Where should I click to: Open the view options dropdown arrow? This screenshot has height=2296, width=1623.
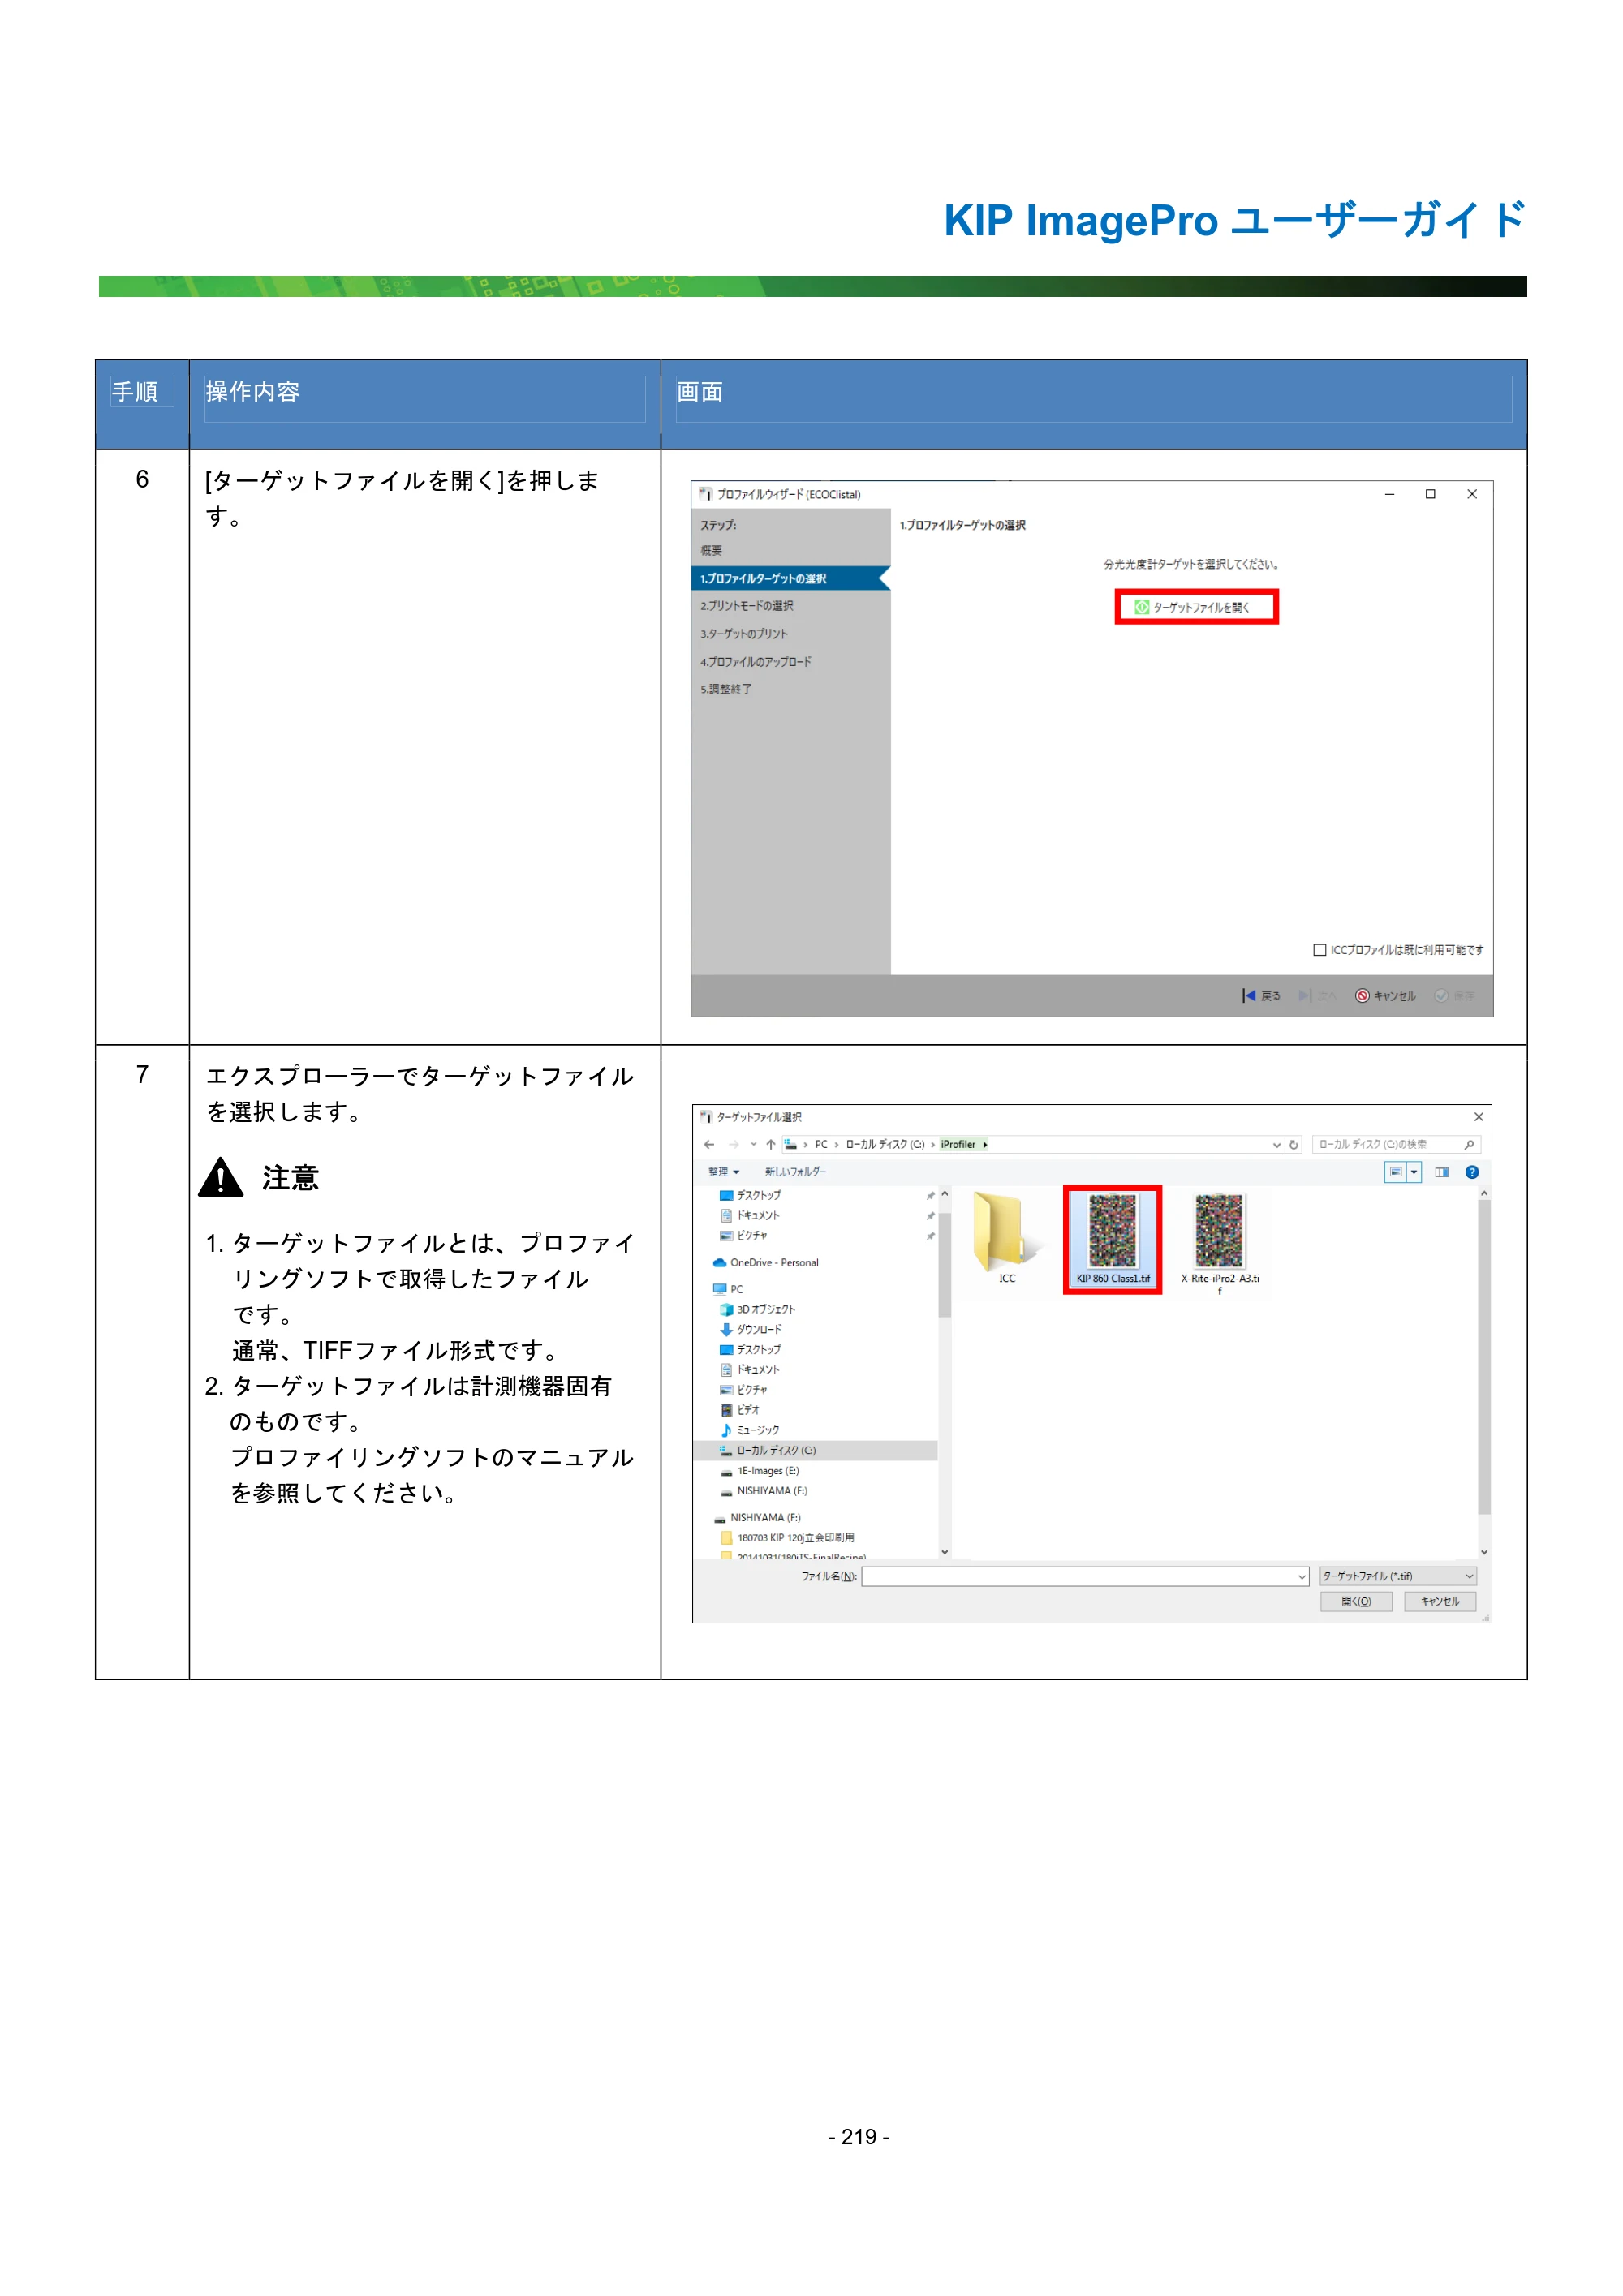tap(1414, 1172)
